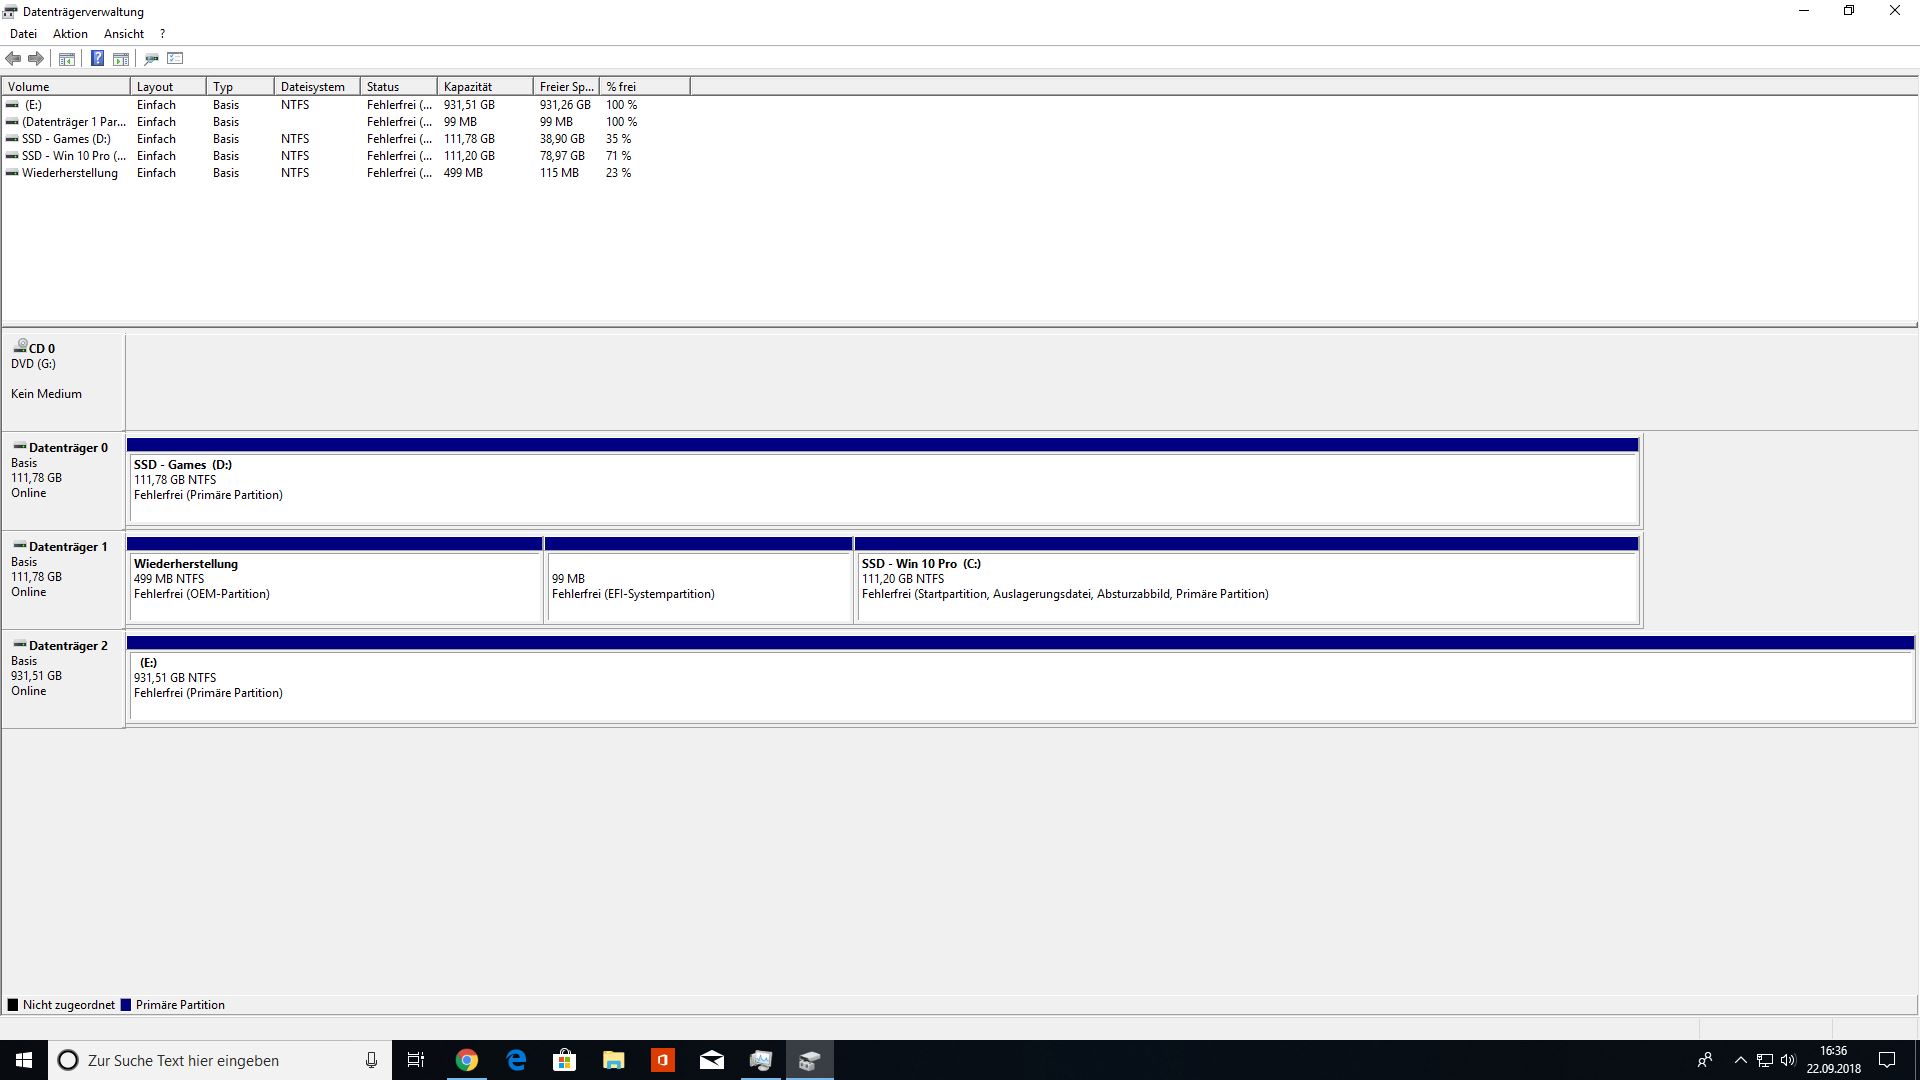Click the Primäre Partition legend color swatch
Viewport: 1920px width, 1080px height.
click(126, 1005)
